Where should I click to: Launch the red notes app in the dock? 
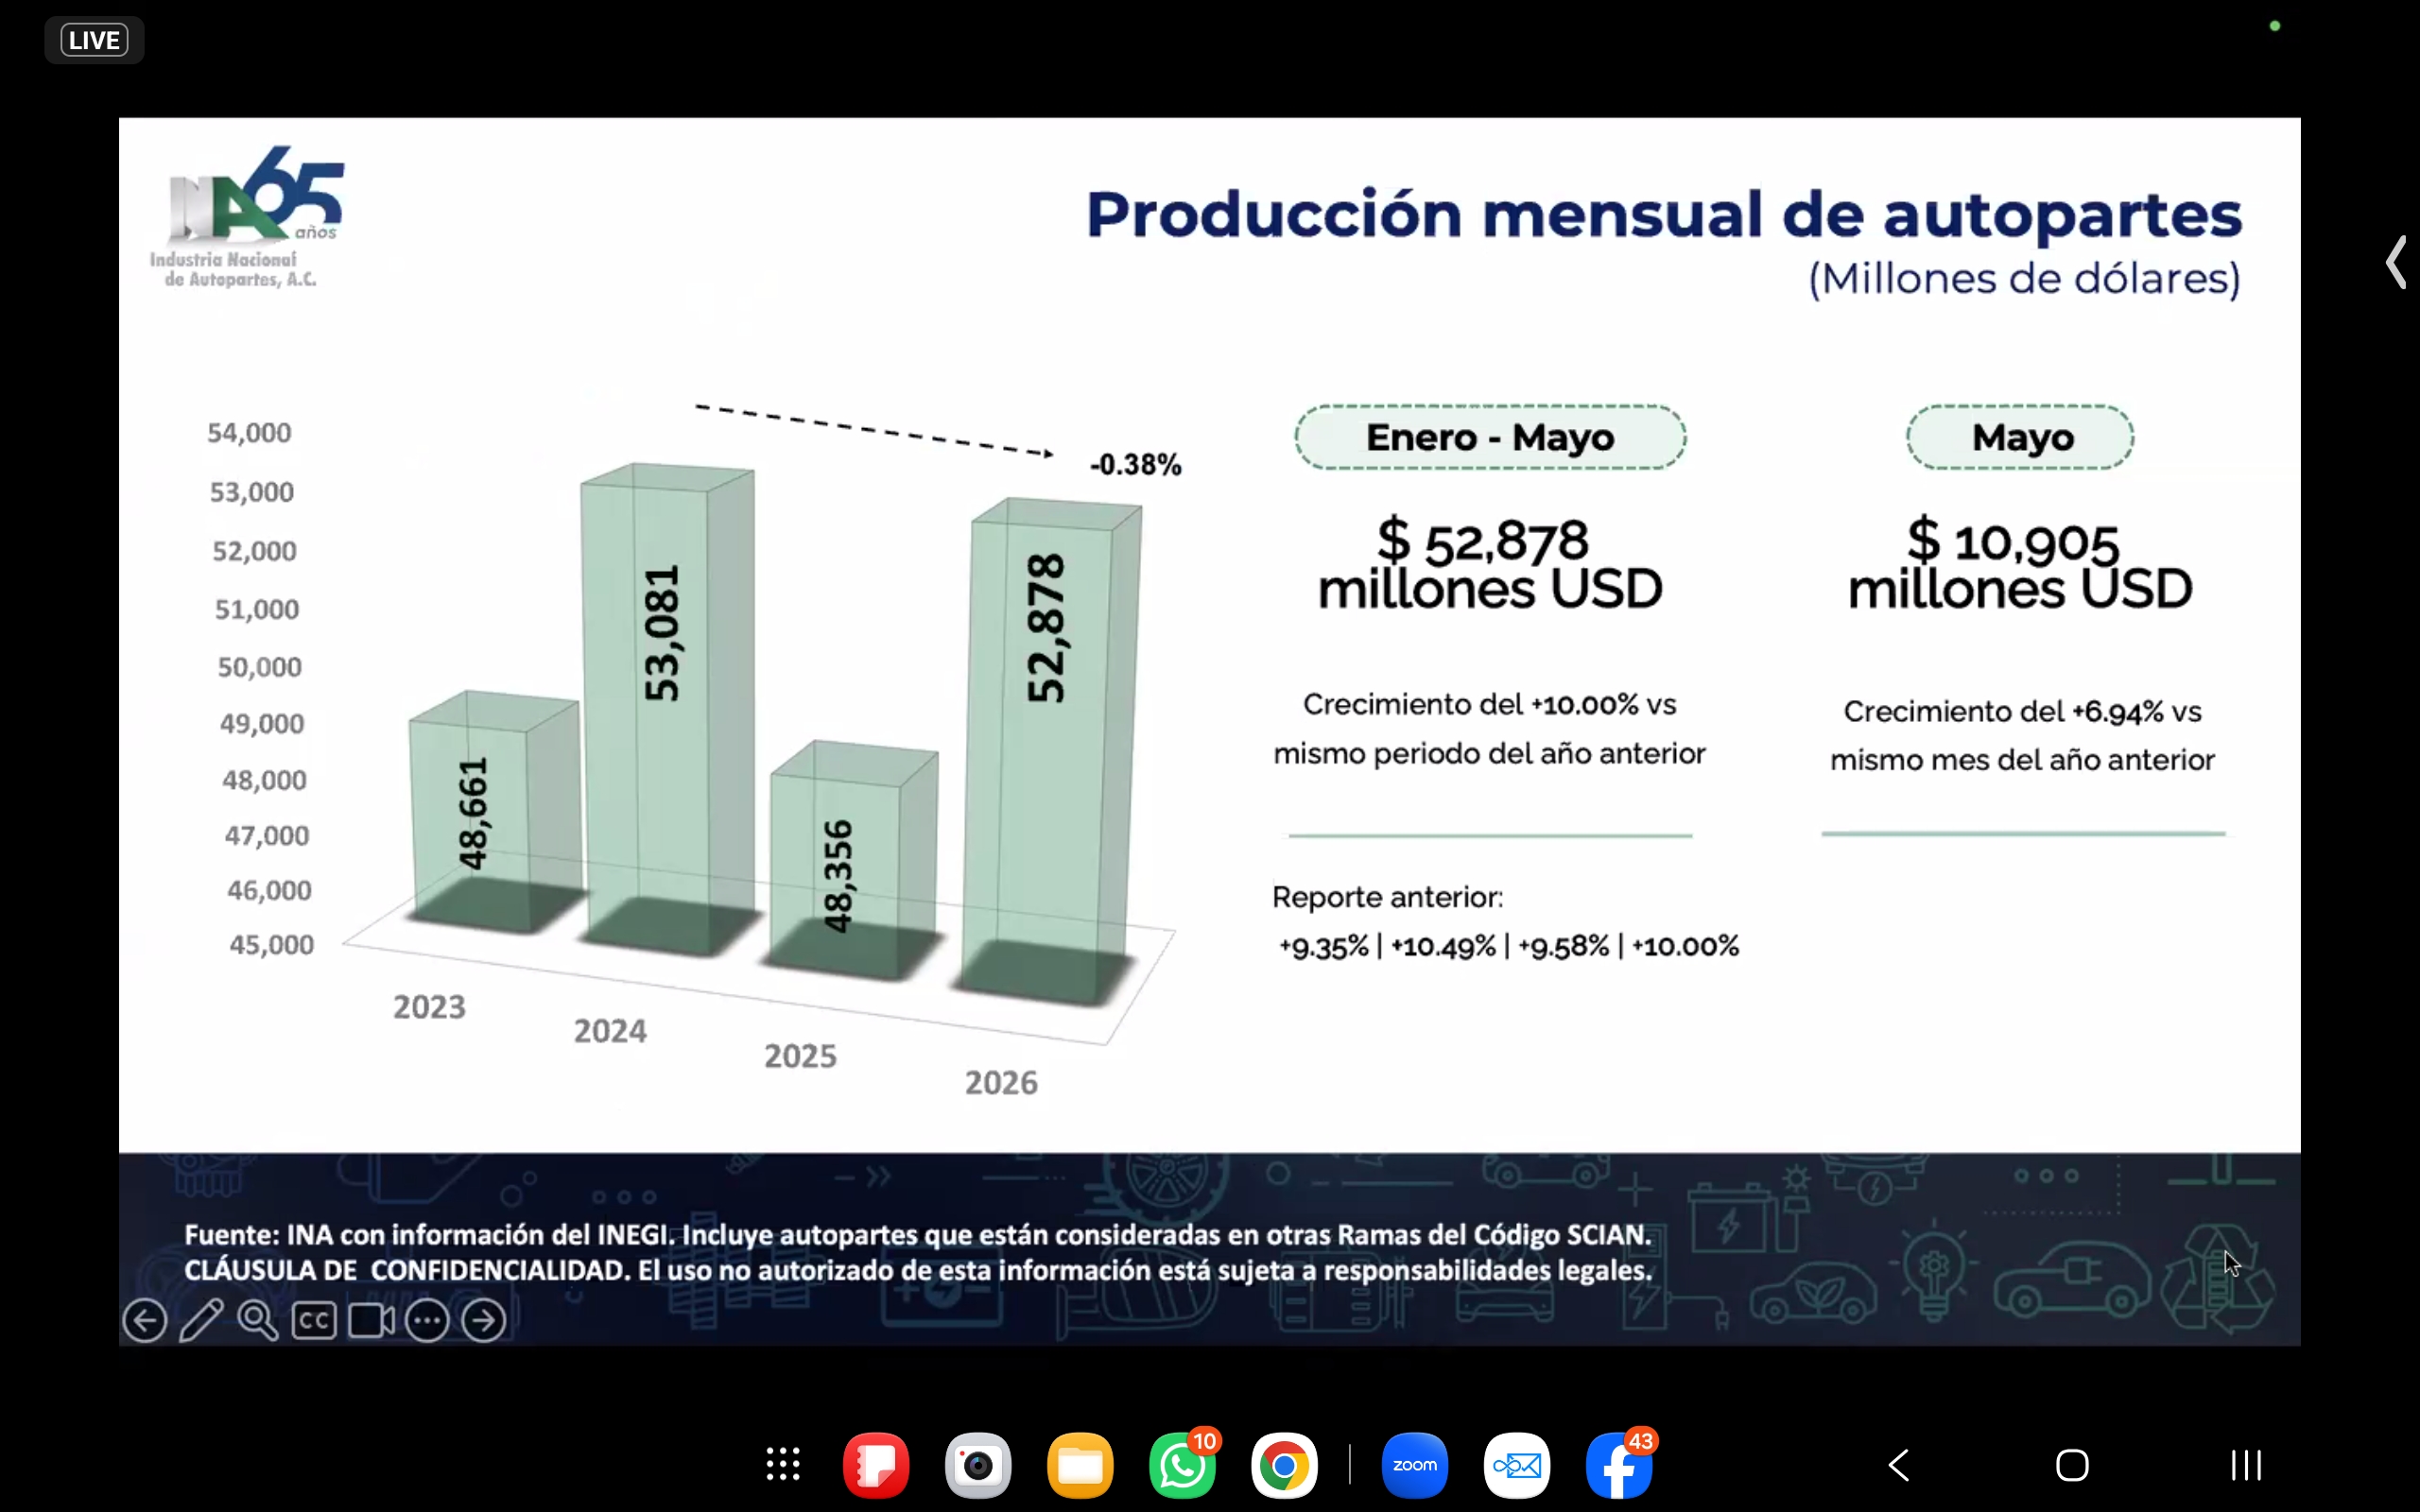(876, 1466)
